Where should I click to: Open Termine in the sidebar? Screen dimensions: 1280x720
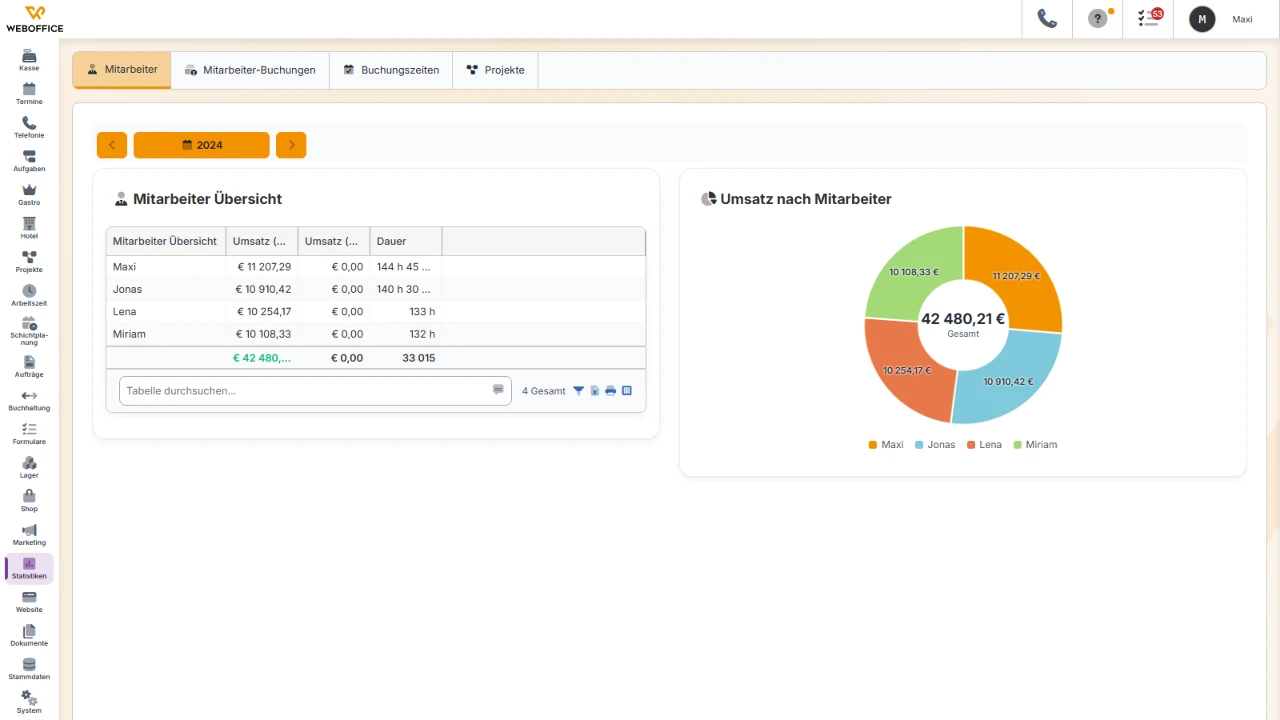click(x=29, y=94)
